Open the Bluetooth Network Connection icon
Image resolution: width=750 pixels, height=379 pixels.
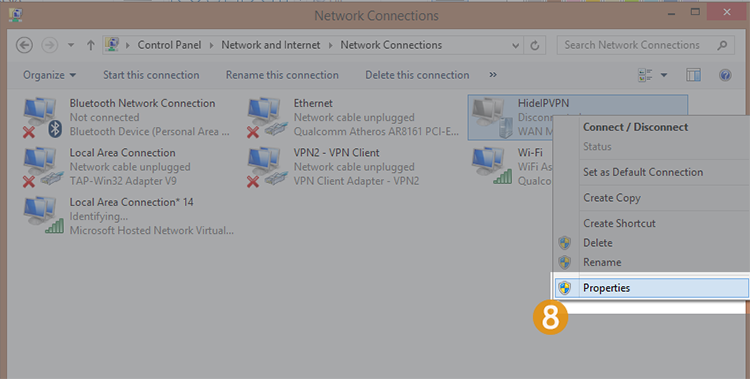click(42, 117)
